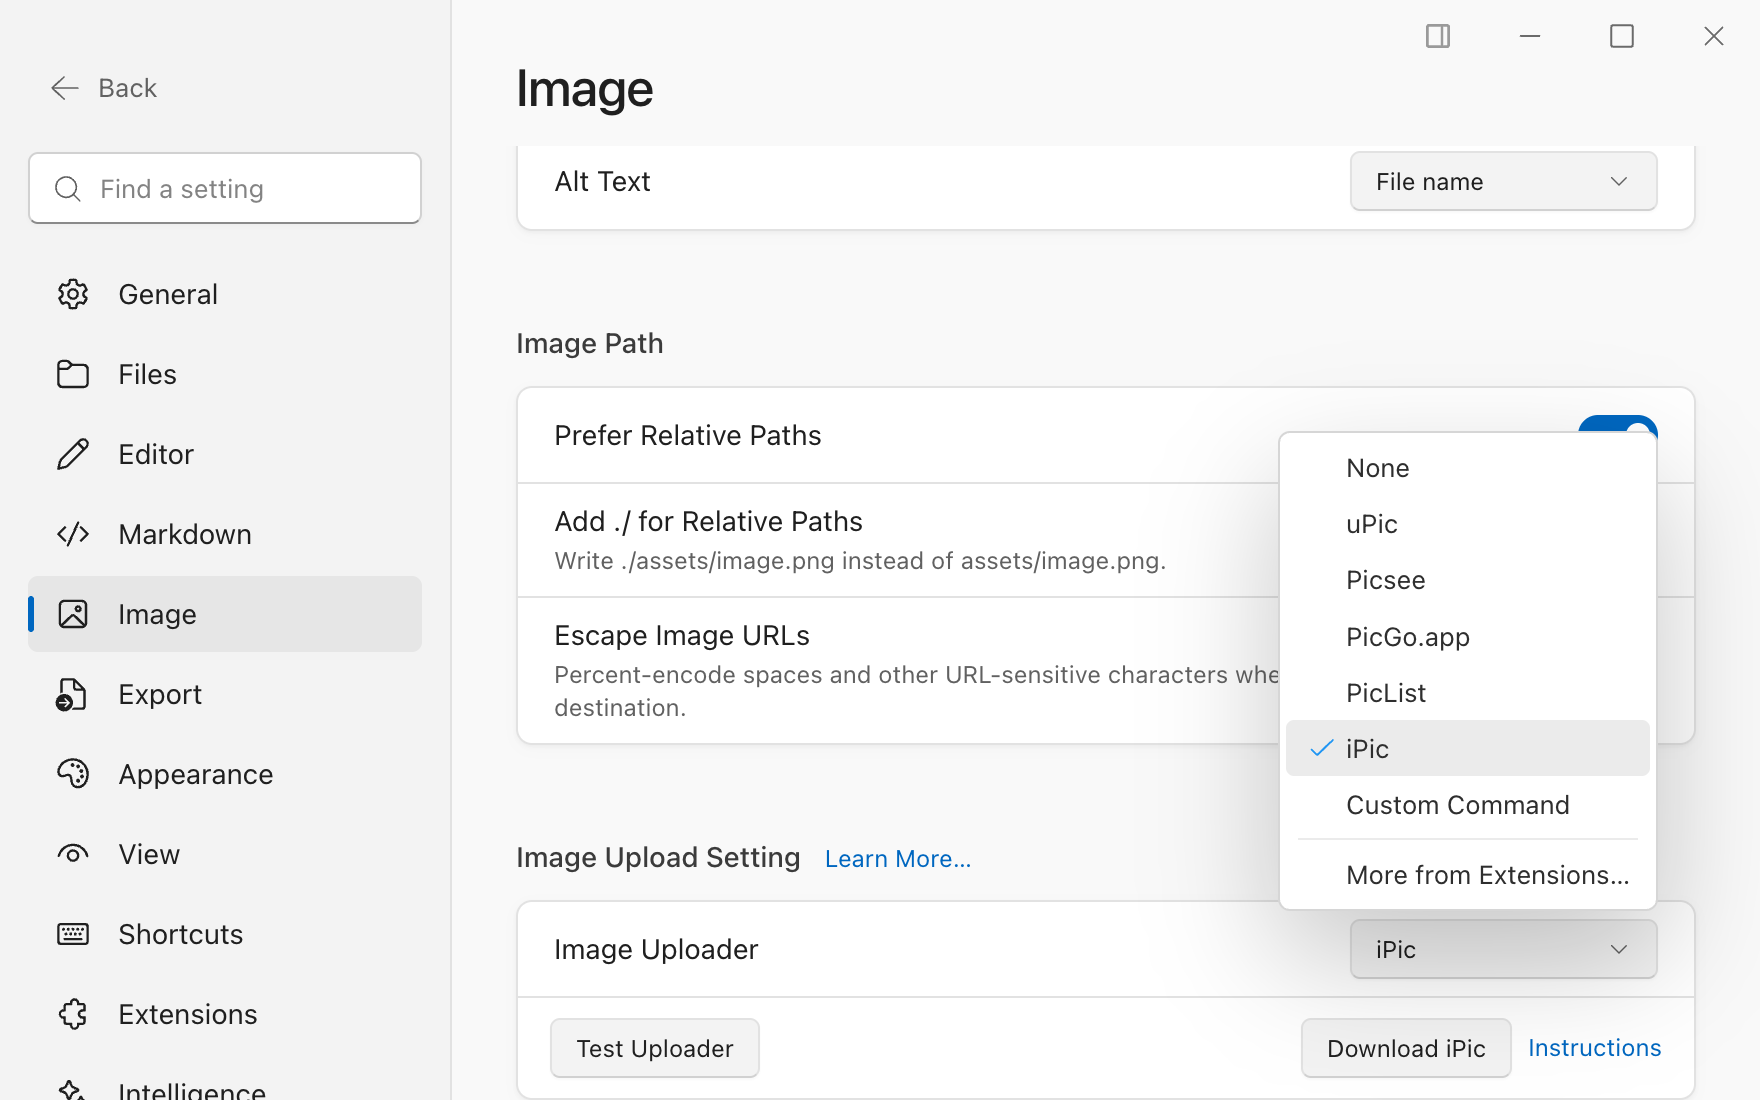1760x1100 pixels.
Task: Choose PicList from the menu
Action: (x=1467, y=693)
